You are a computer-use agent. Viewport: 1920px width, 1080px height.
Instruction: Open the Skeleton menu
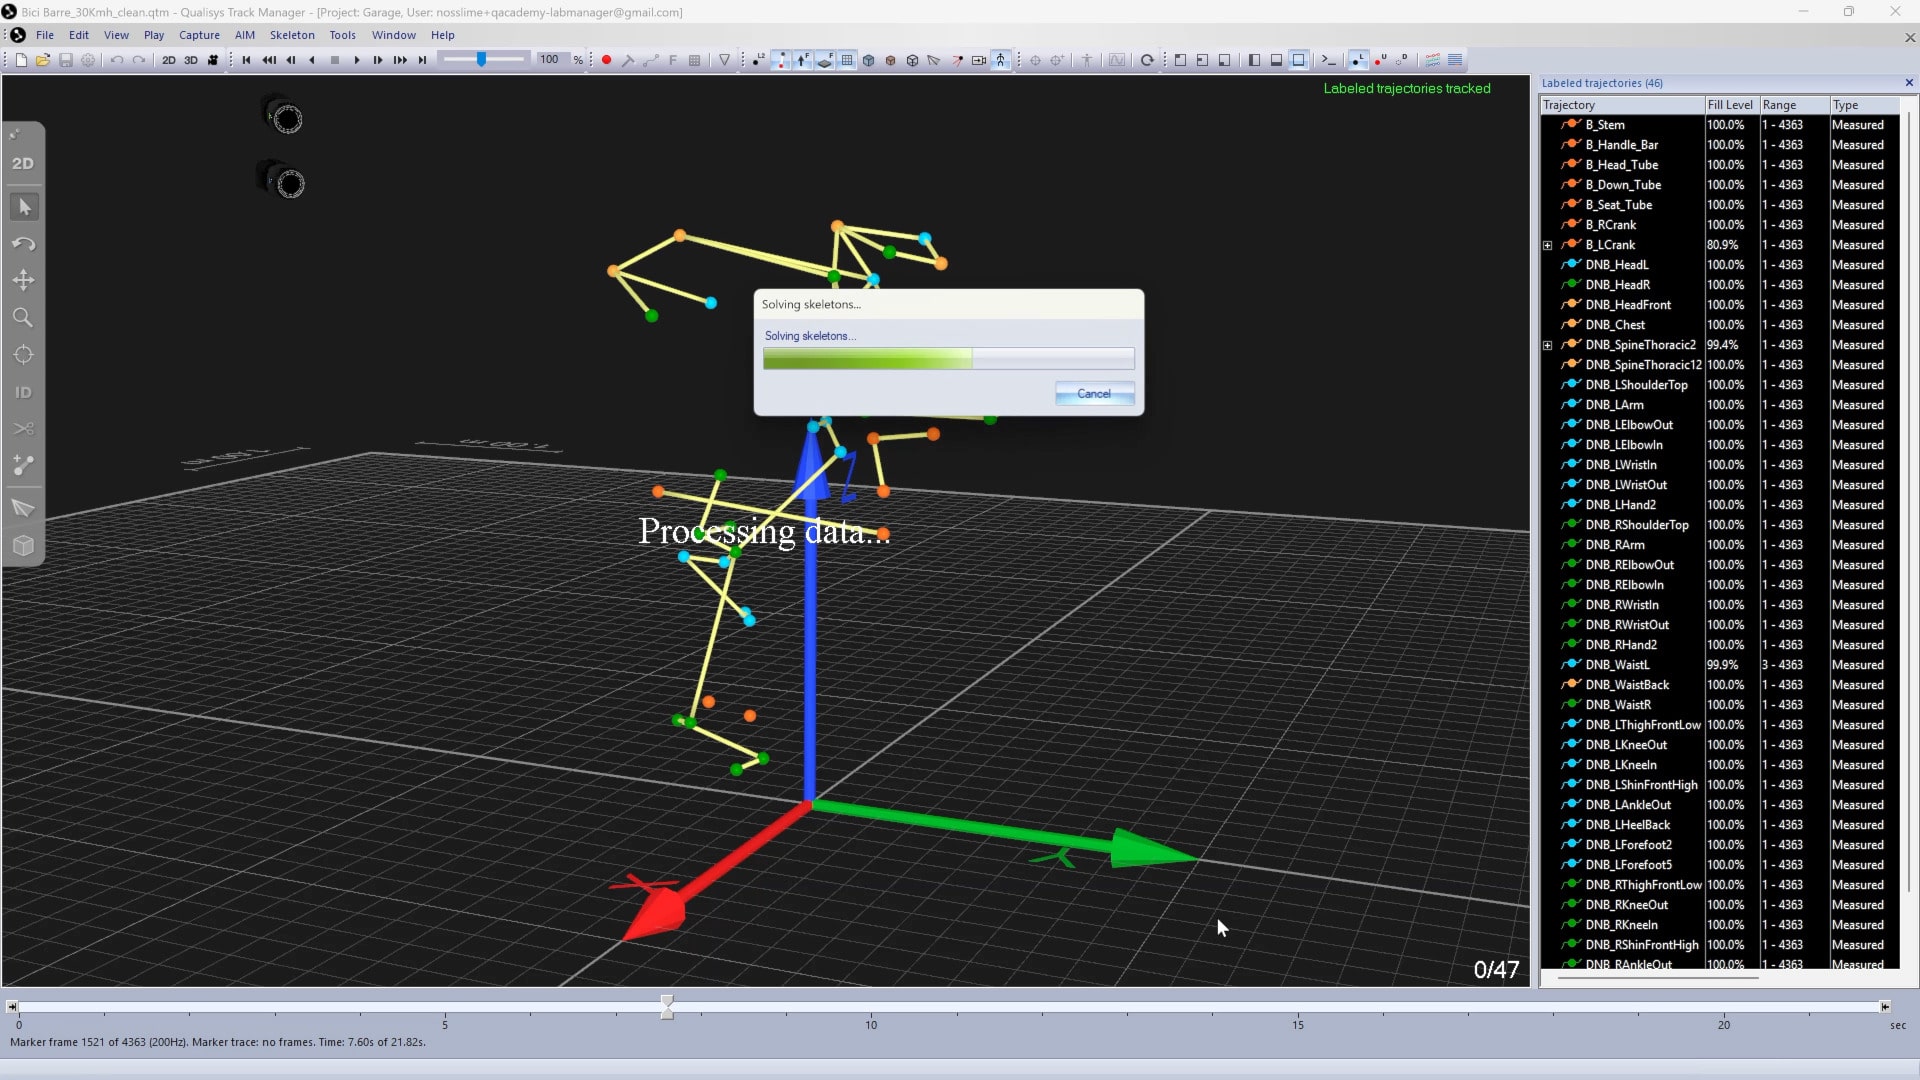[x=291, y=35]
